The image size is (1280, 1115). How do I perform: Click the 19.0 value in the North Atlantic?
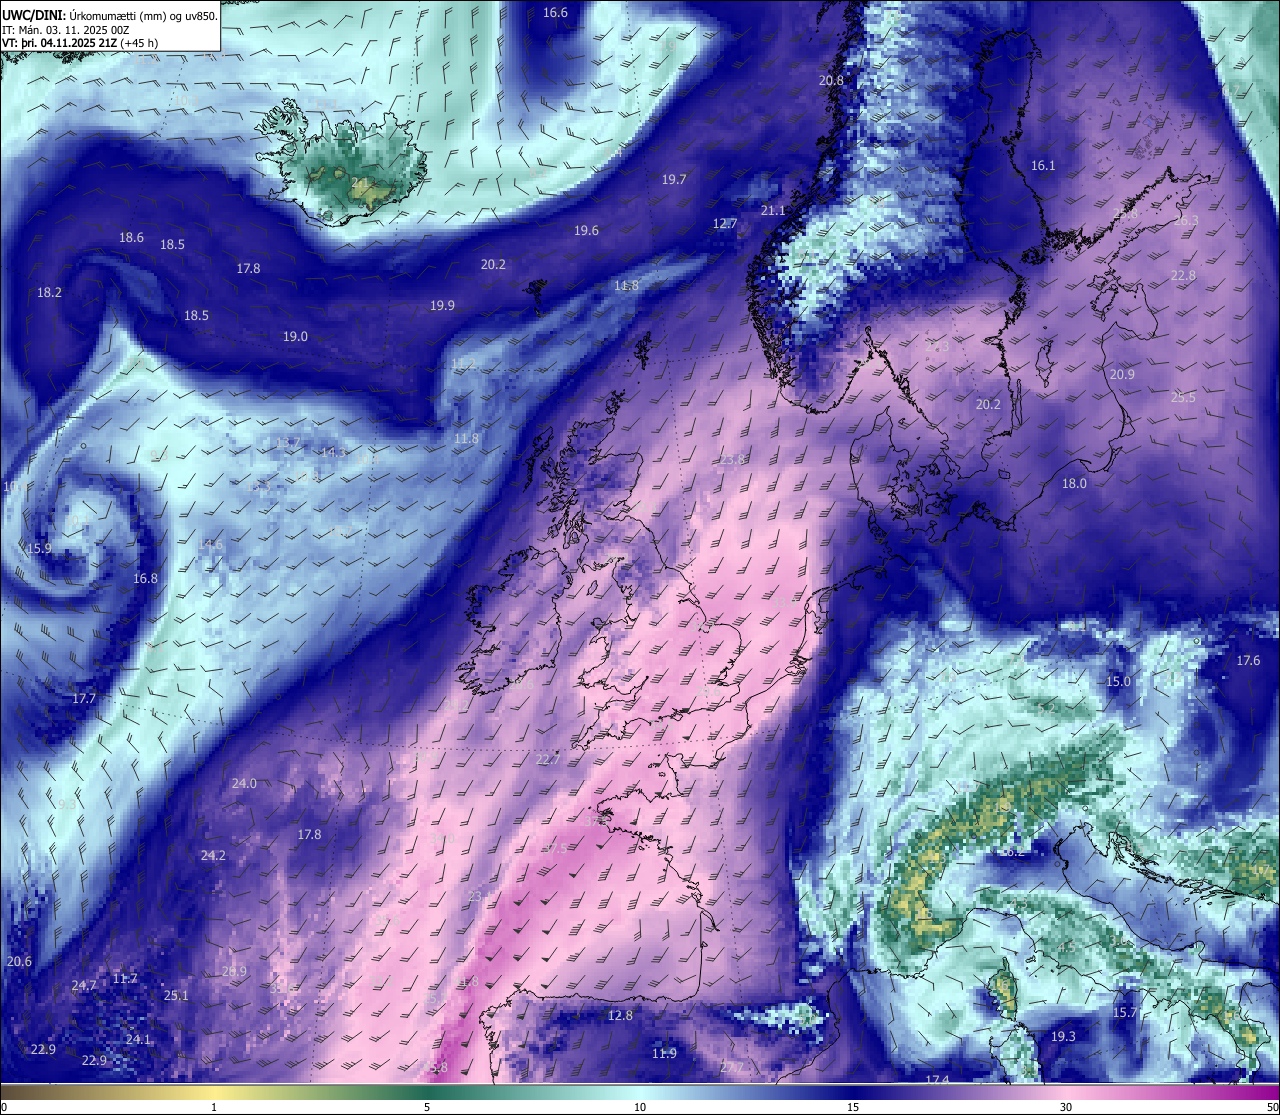click(295, 336)
